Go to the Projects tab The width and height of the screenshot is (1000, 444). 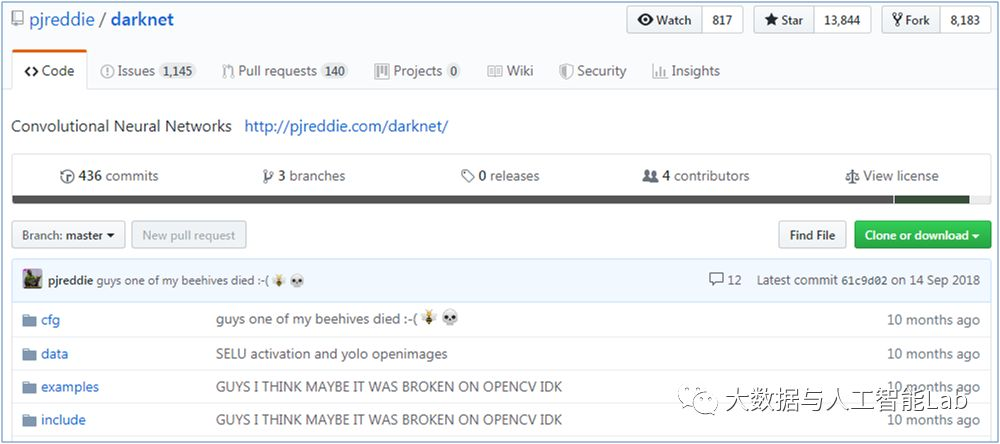tap(417, 71)
